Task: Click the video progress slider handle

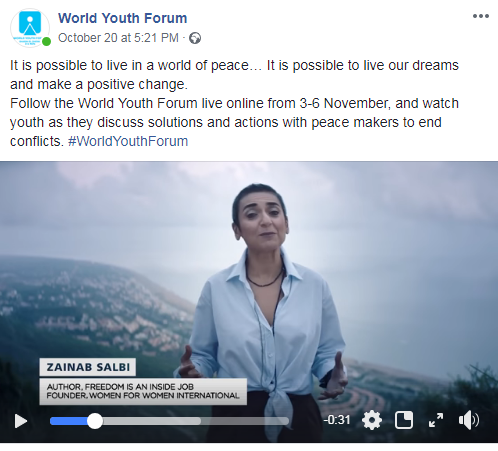Action: pyautogui.click(x=95, y=421)
